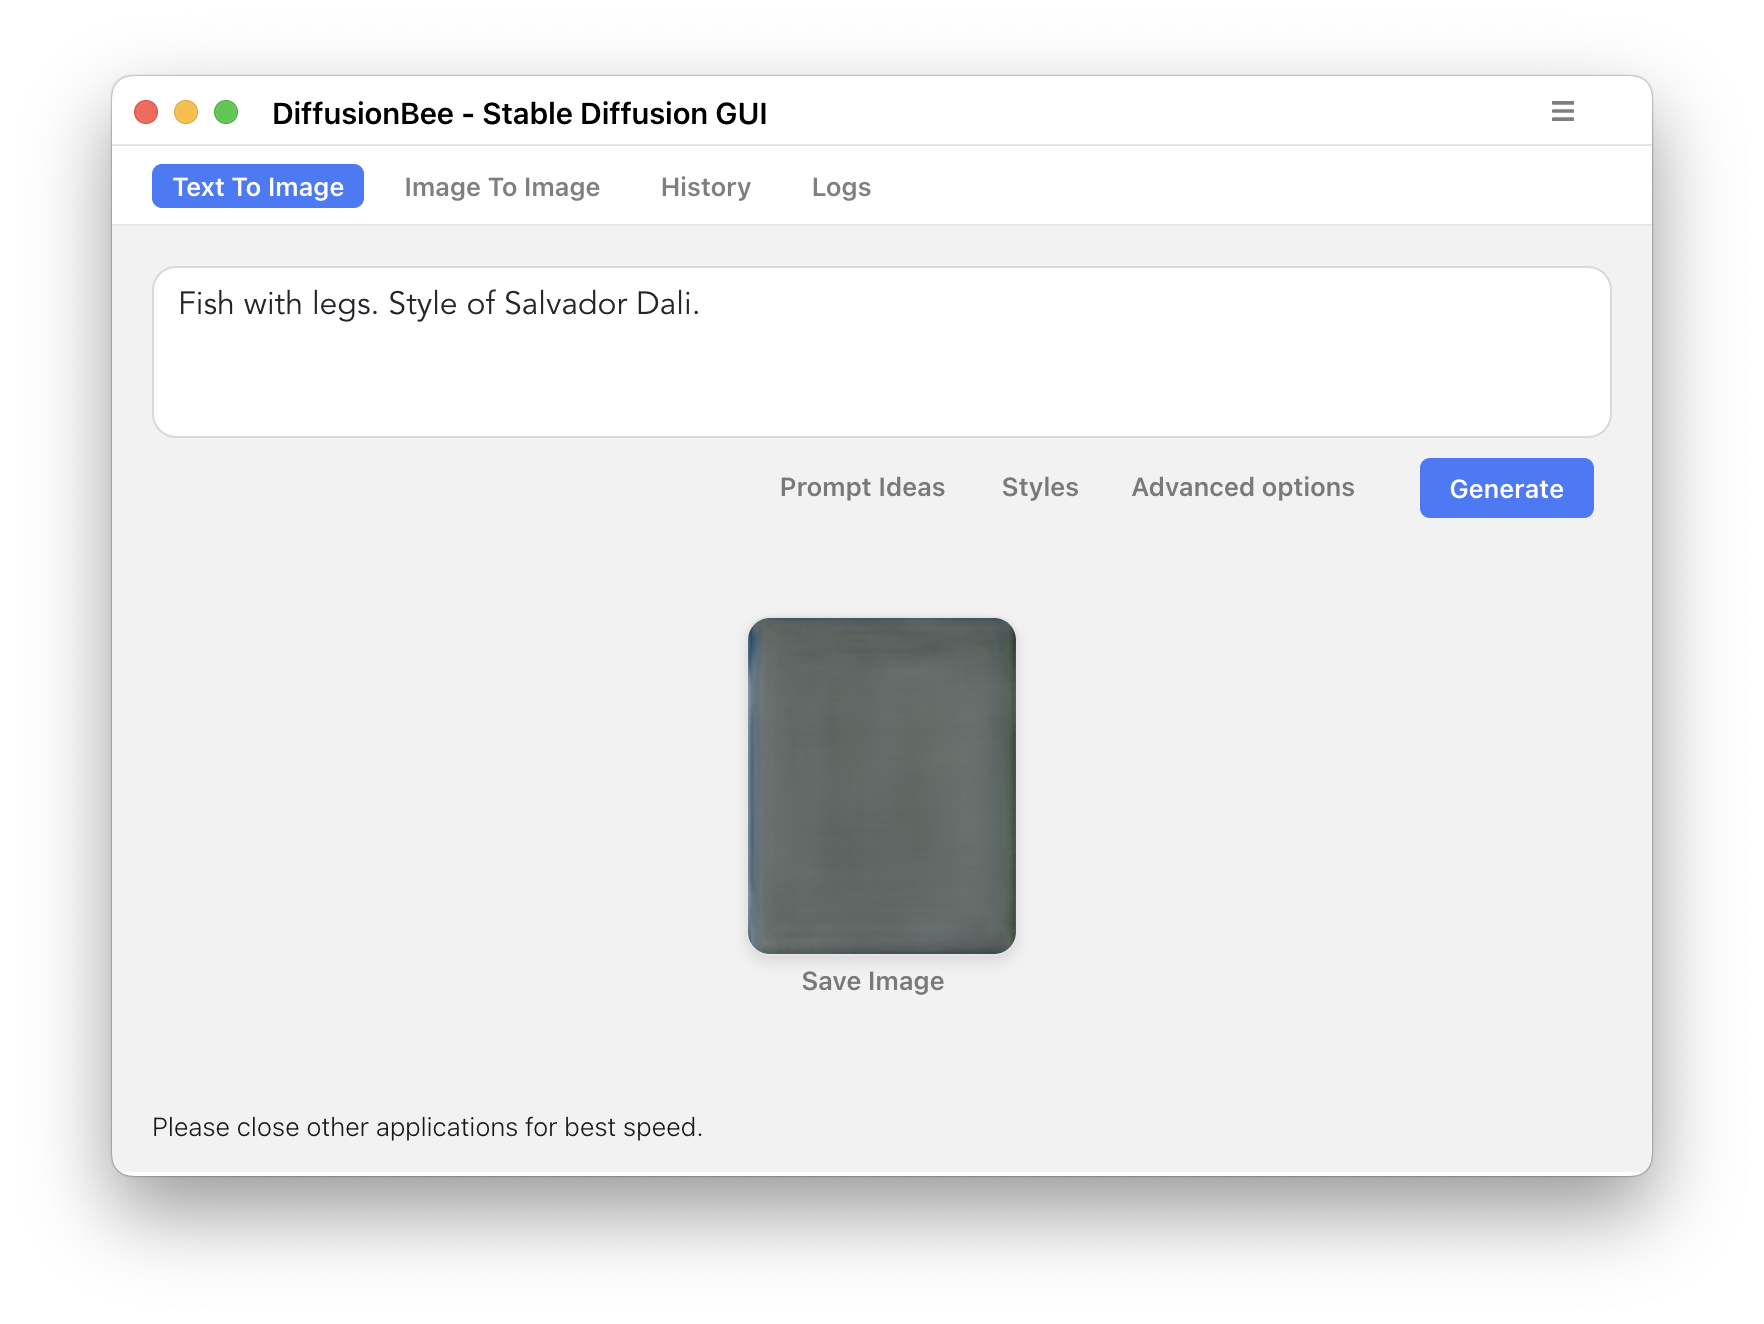Browse the Styles options
Screen dimensions: 1764x1324
(x=1039, y=488)
